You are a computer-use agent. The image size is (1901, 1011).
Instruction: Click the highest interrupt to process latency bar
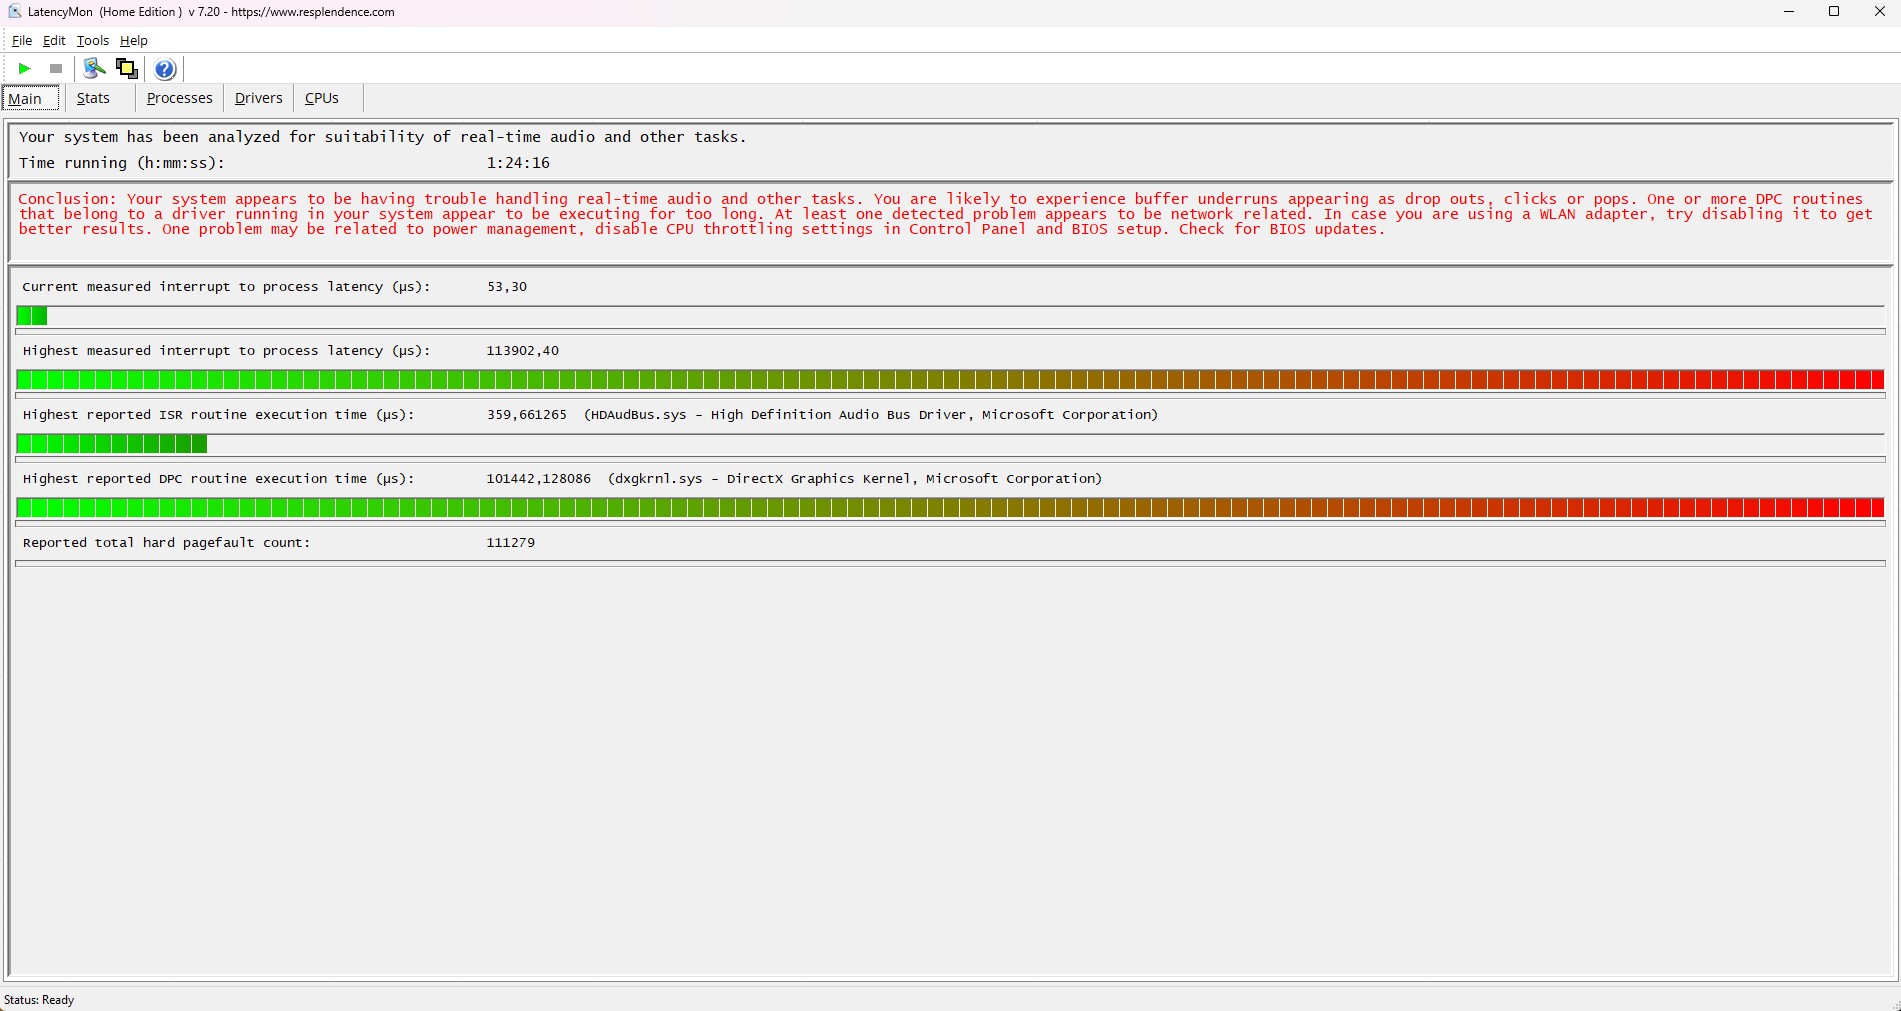tap(950, 380)
